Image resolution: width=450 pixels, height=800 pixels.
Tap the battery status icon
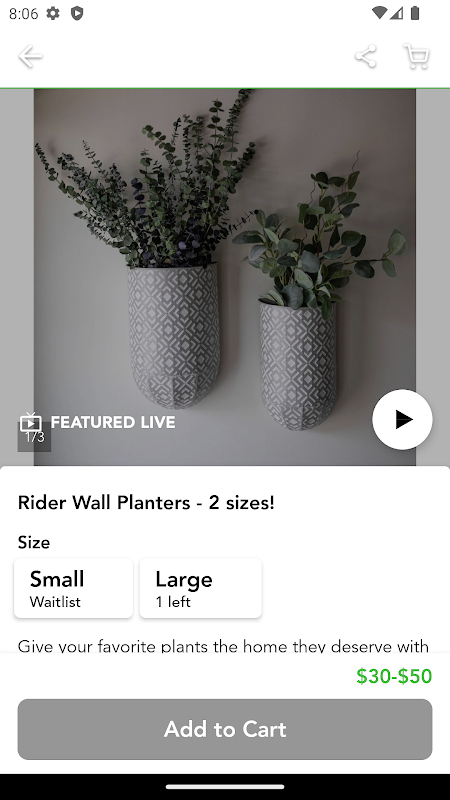click(415, 13)
